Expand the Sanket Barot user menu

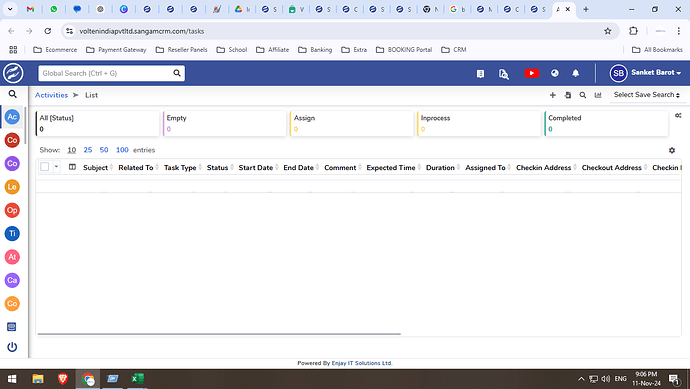[x=646, y=73]
